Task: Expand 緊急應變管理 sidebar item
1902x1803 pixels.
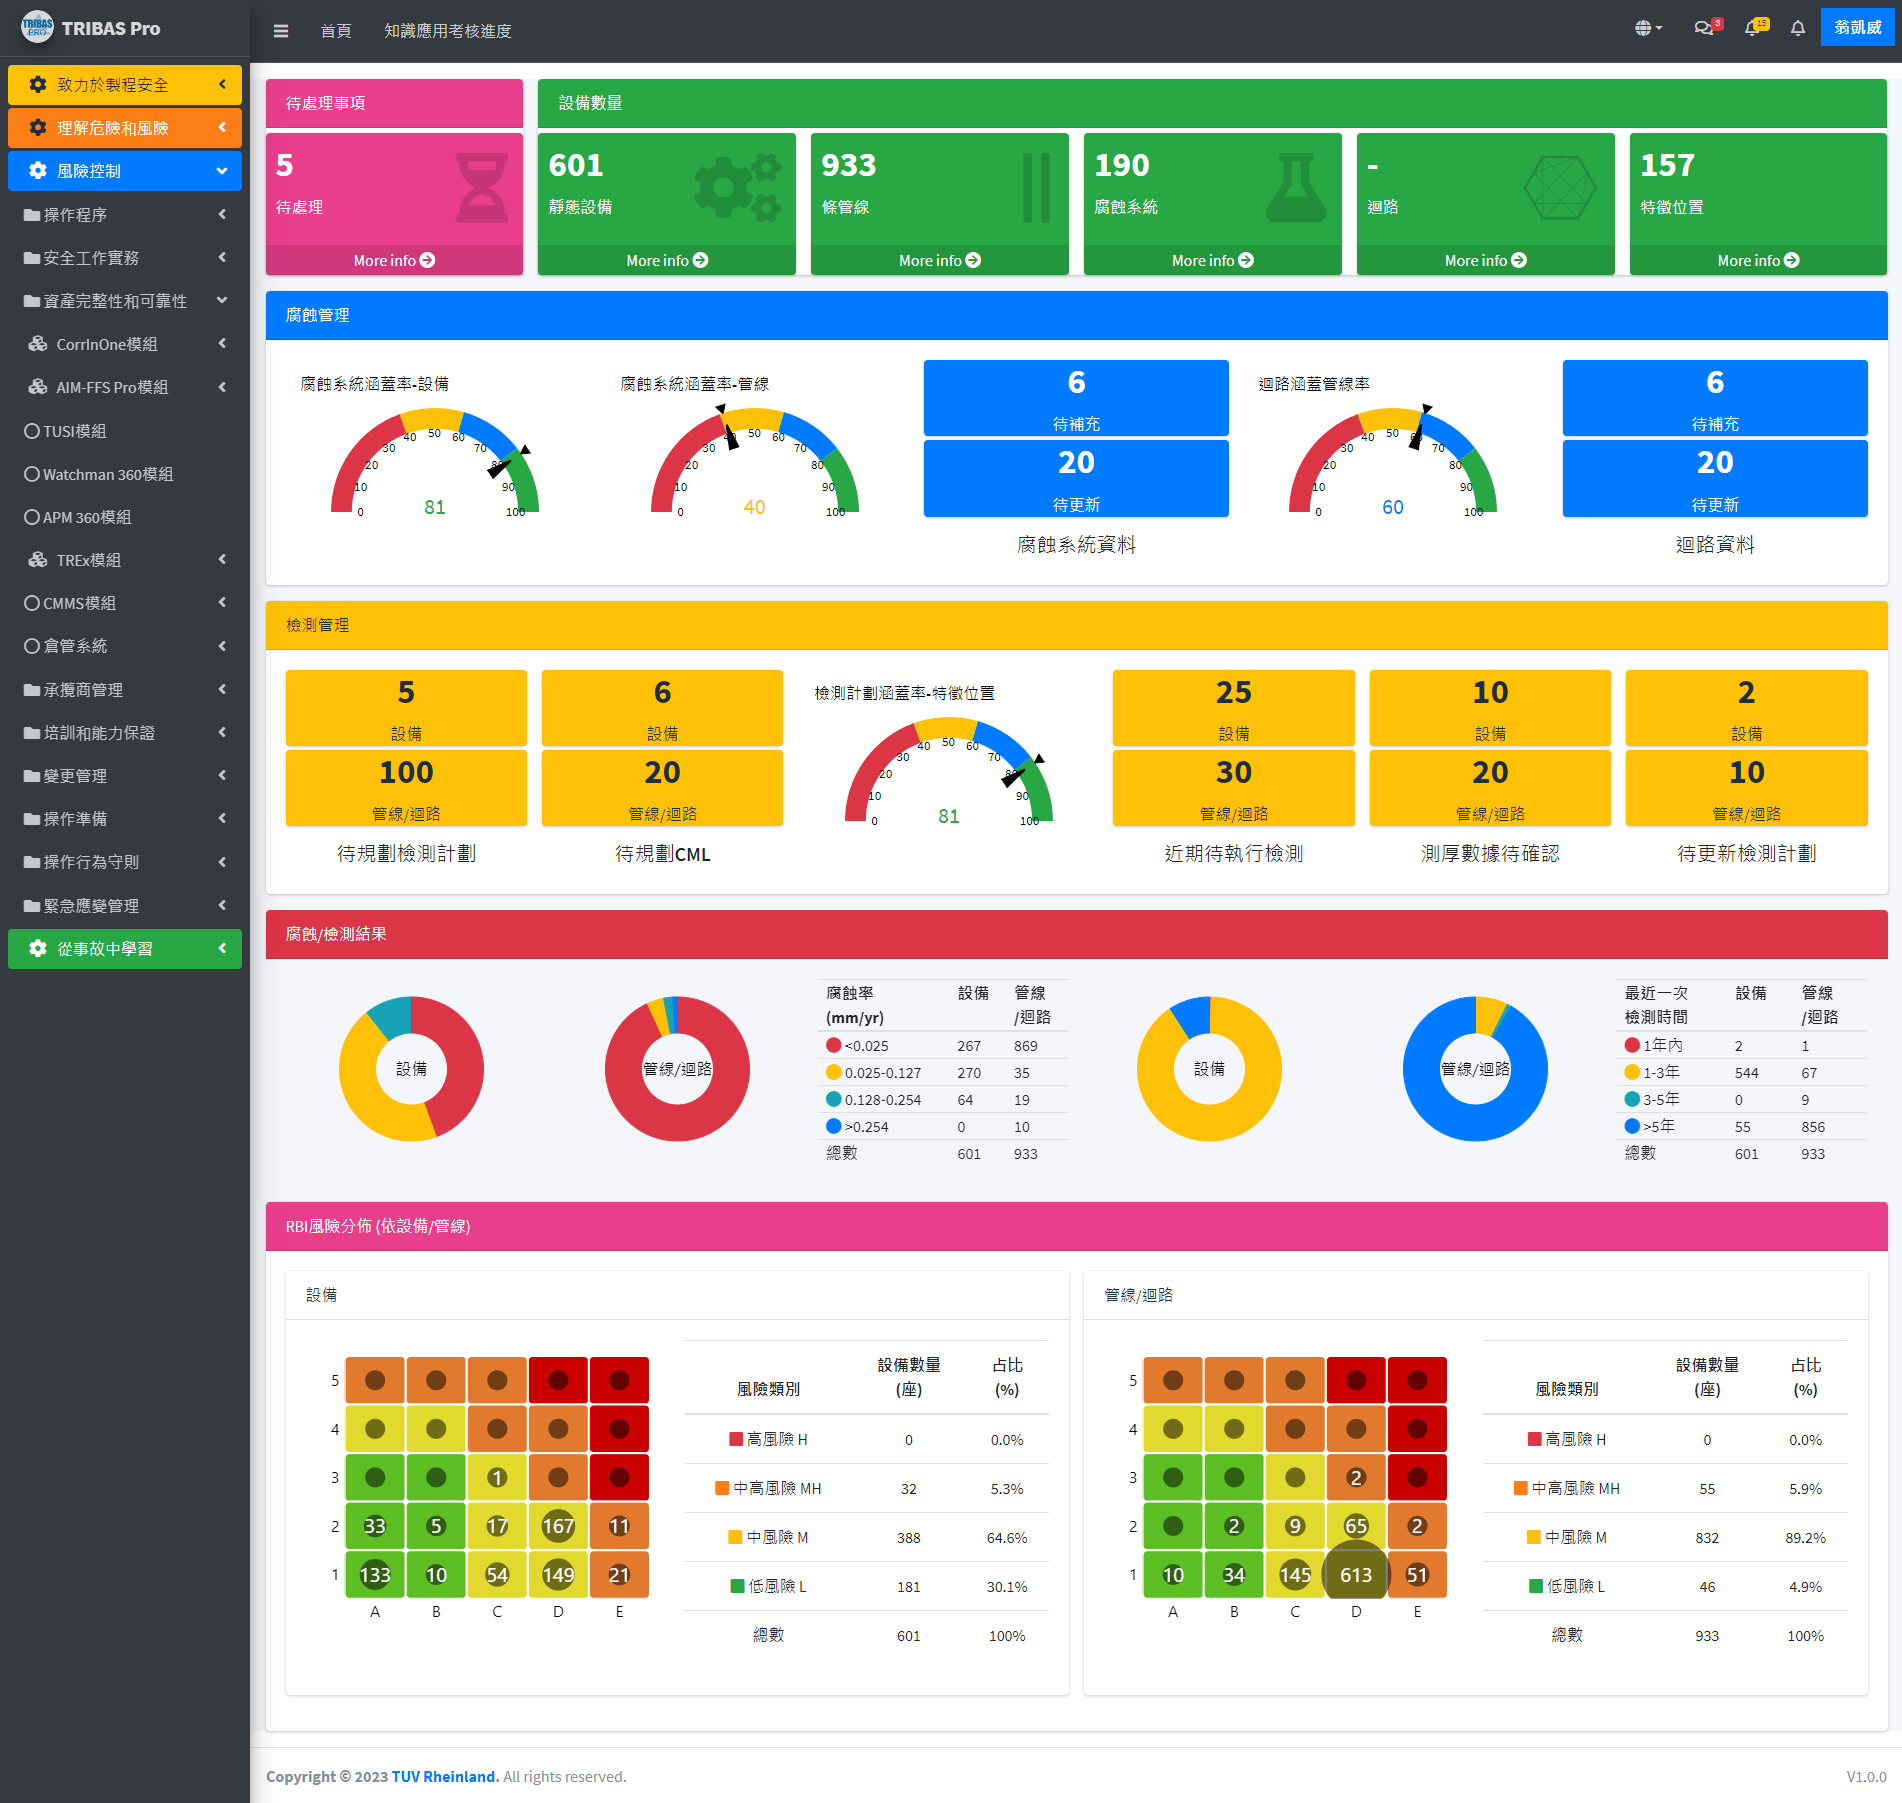Action: [125, 905]
